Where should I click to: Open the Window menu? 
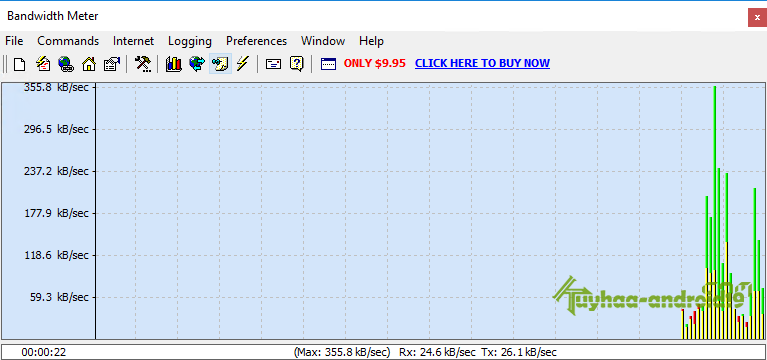click(x=323, y=41)
